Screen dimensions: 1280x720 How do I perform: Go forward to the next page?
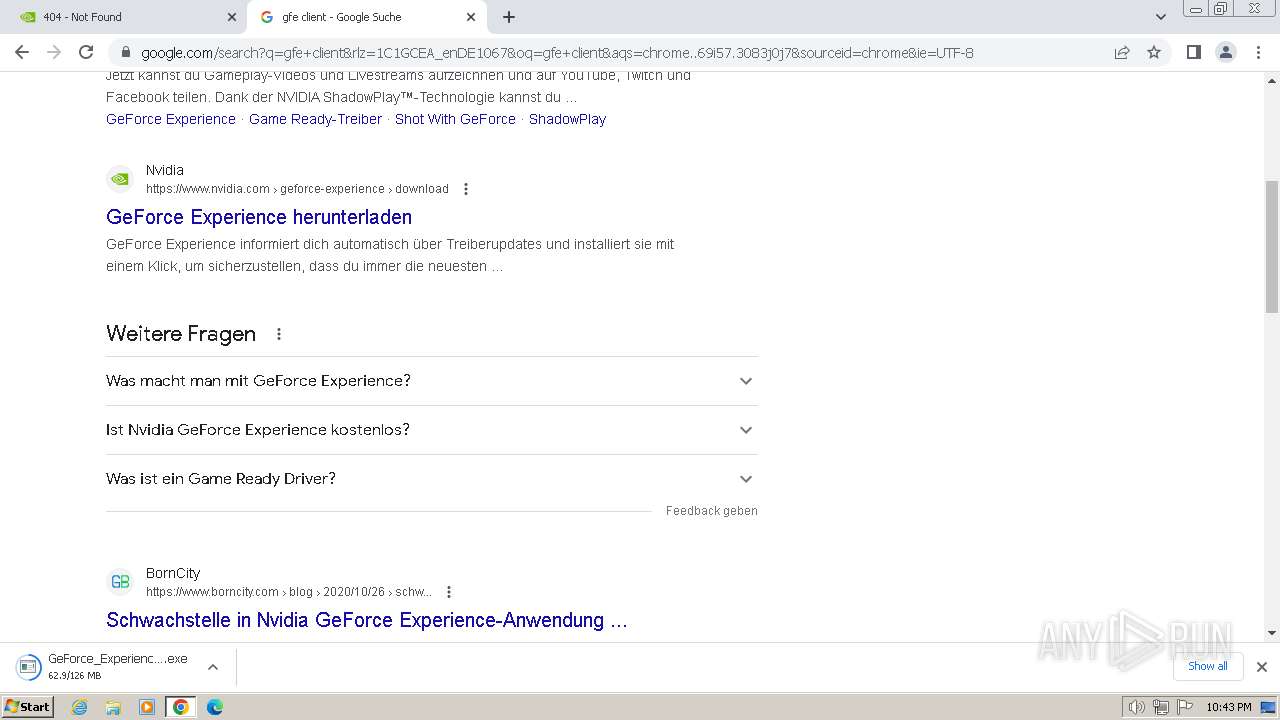(54, 52)
